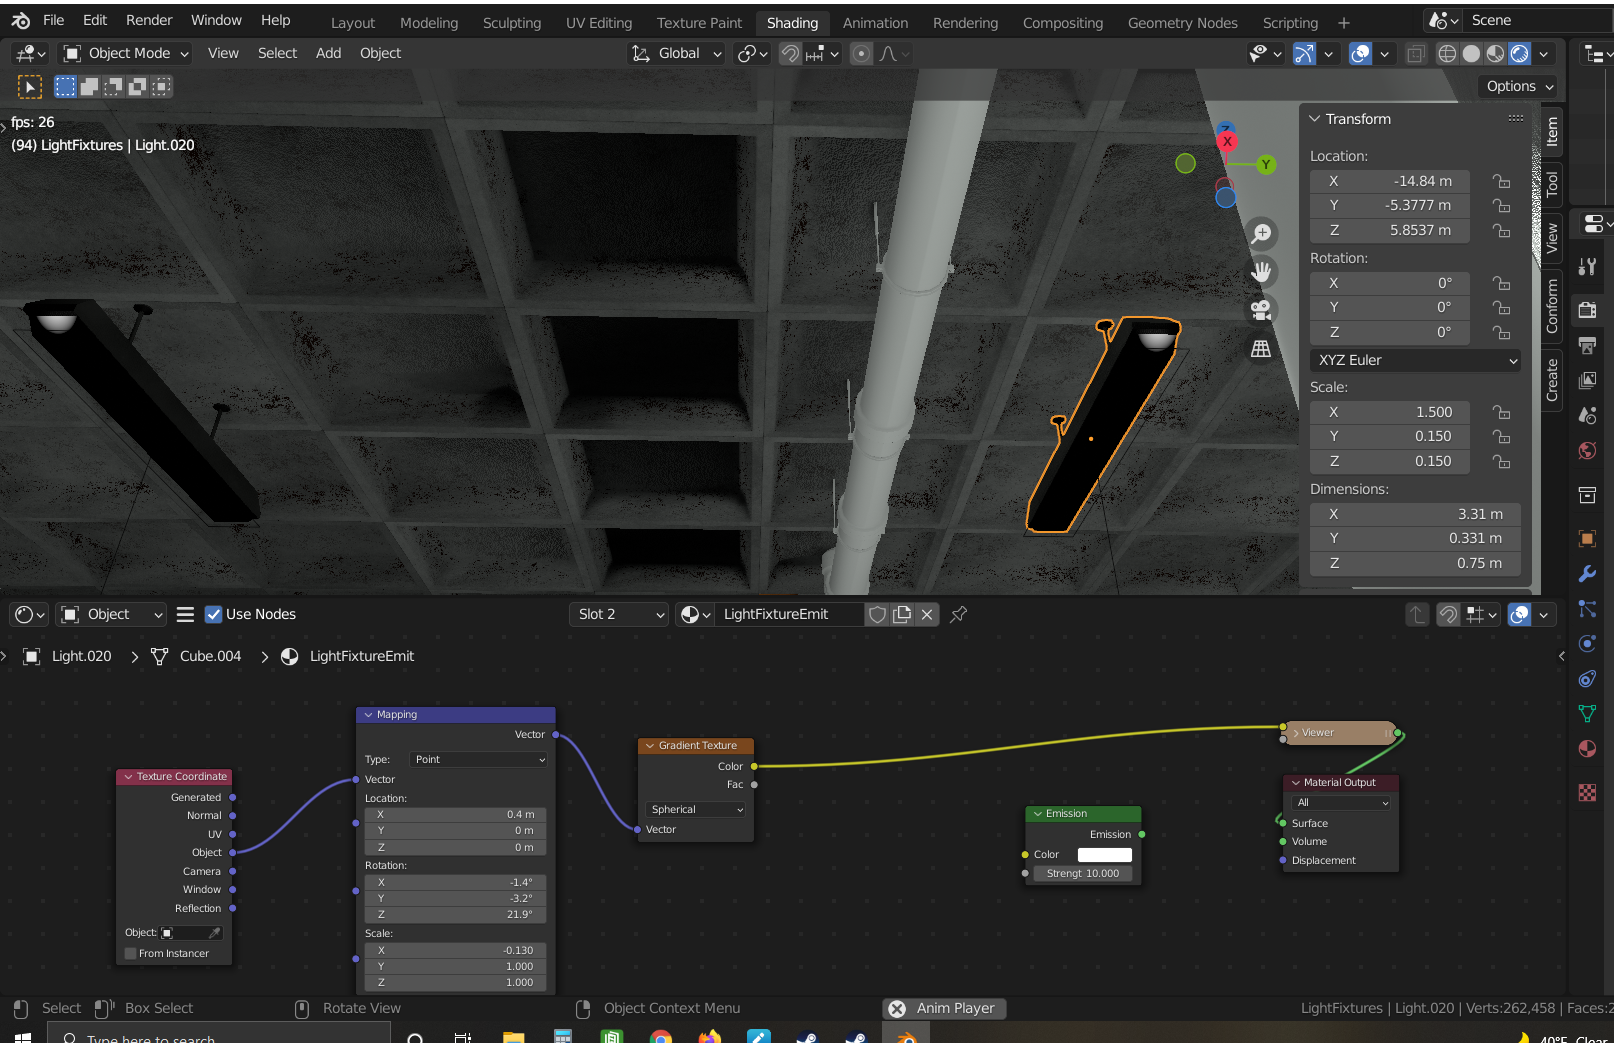1614x1043 pixels.
Task: Click the Emission node's Color swatch
Action: 1103,854
